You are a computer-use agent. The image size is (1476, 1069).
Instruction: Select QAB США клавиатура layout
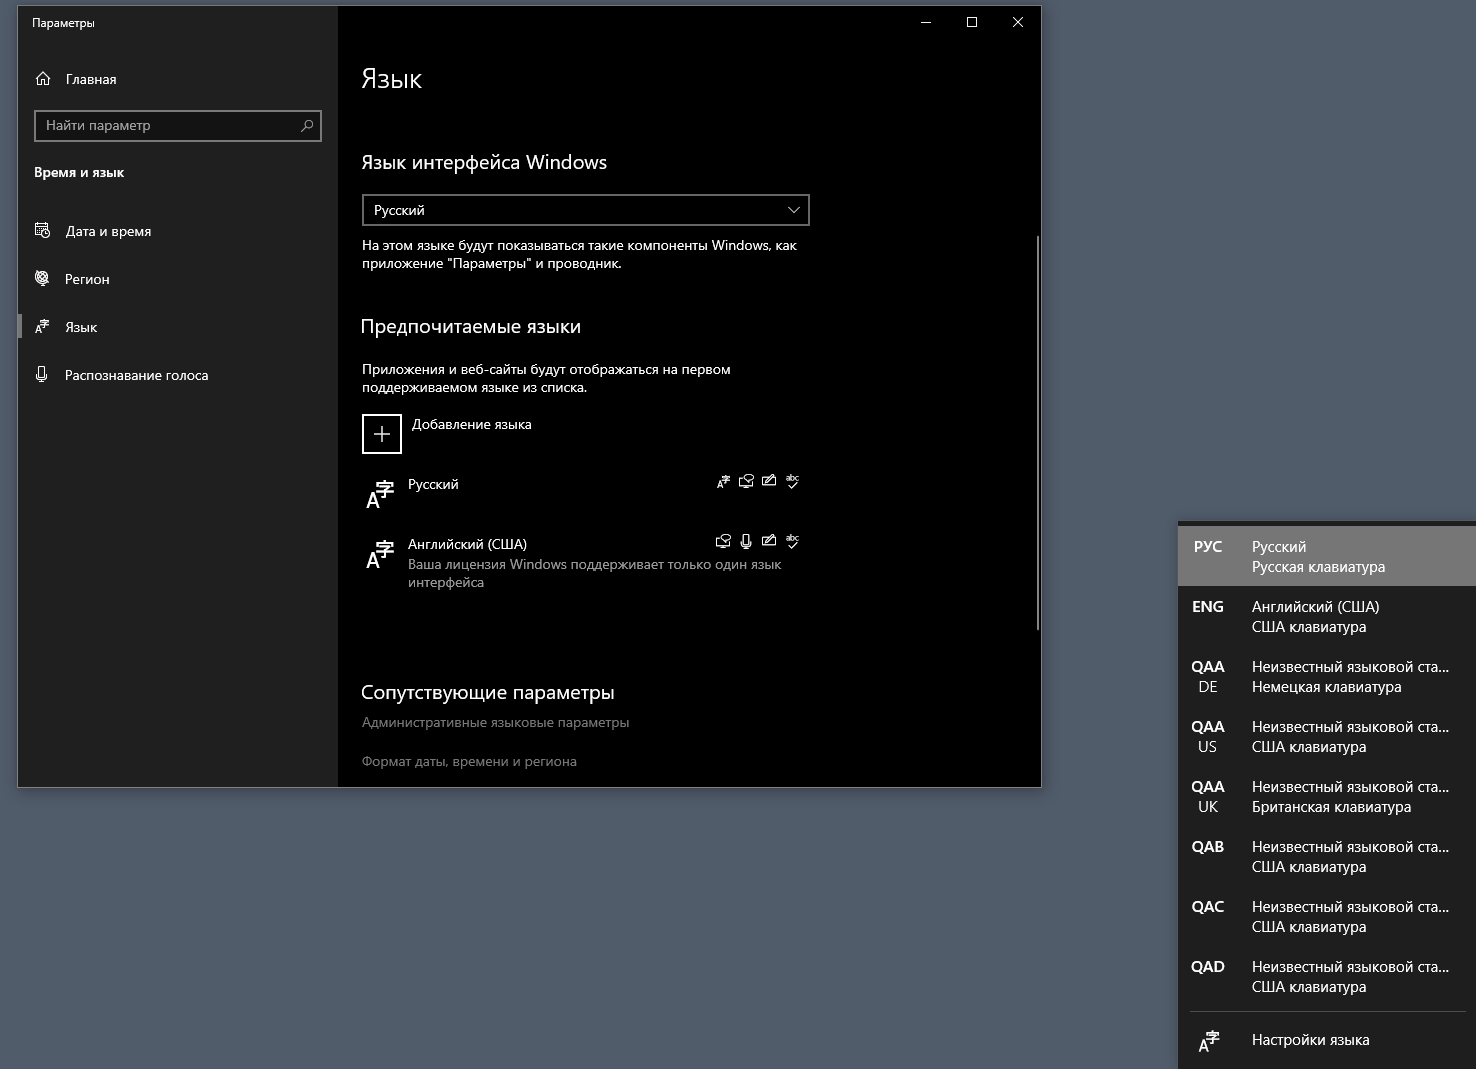1327,856
